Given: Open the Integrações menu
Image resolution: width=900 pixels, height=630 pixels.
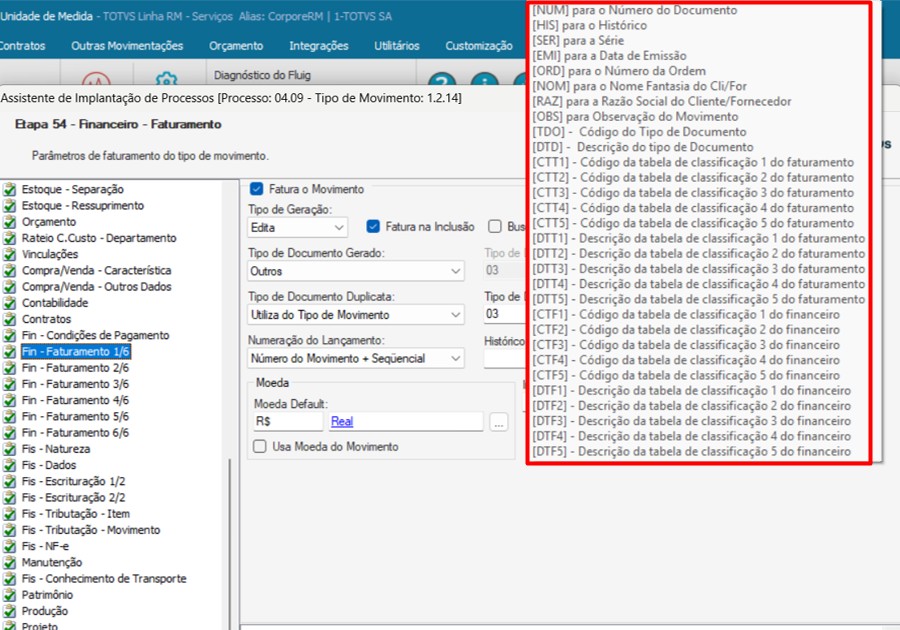Looking at the screenshot, I should pos(319,46).
